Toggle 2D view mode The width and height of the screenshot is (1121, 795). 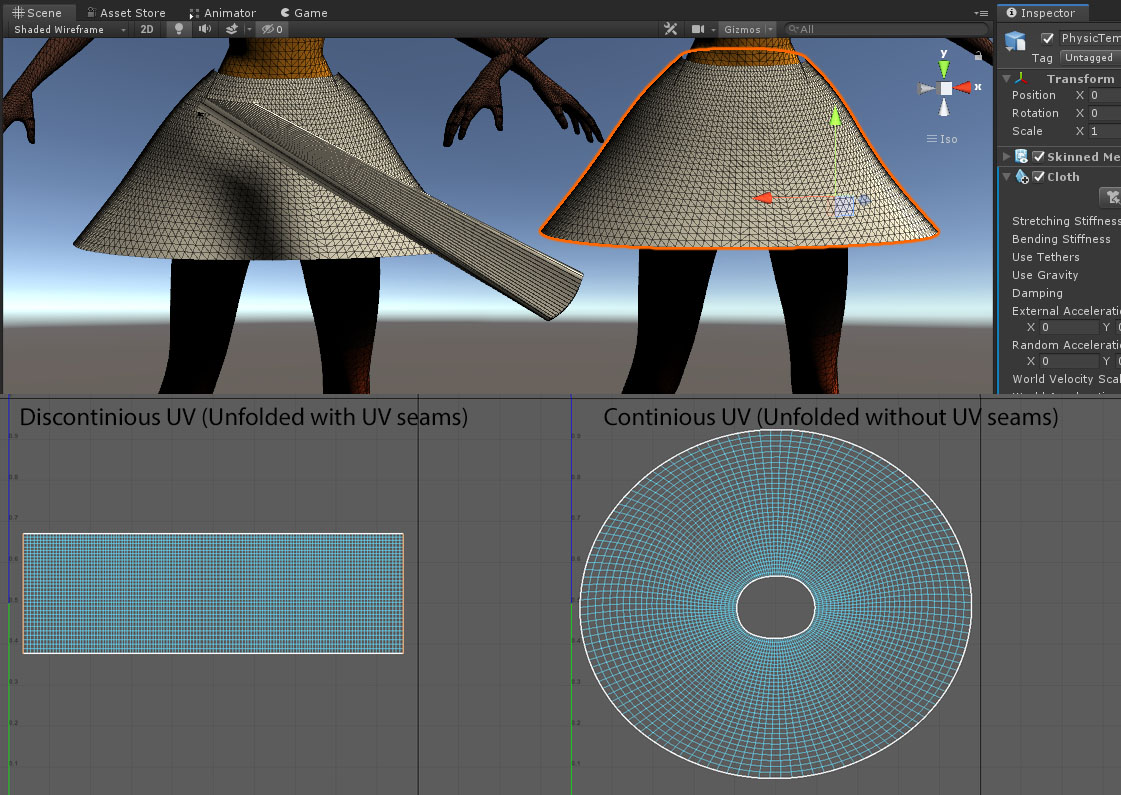146,29
